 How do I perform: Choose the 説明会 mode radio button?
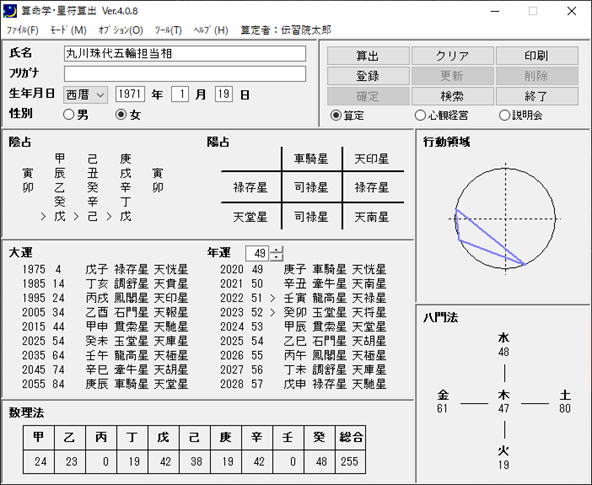(x=504, y=115)
